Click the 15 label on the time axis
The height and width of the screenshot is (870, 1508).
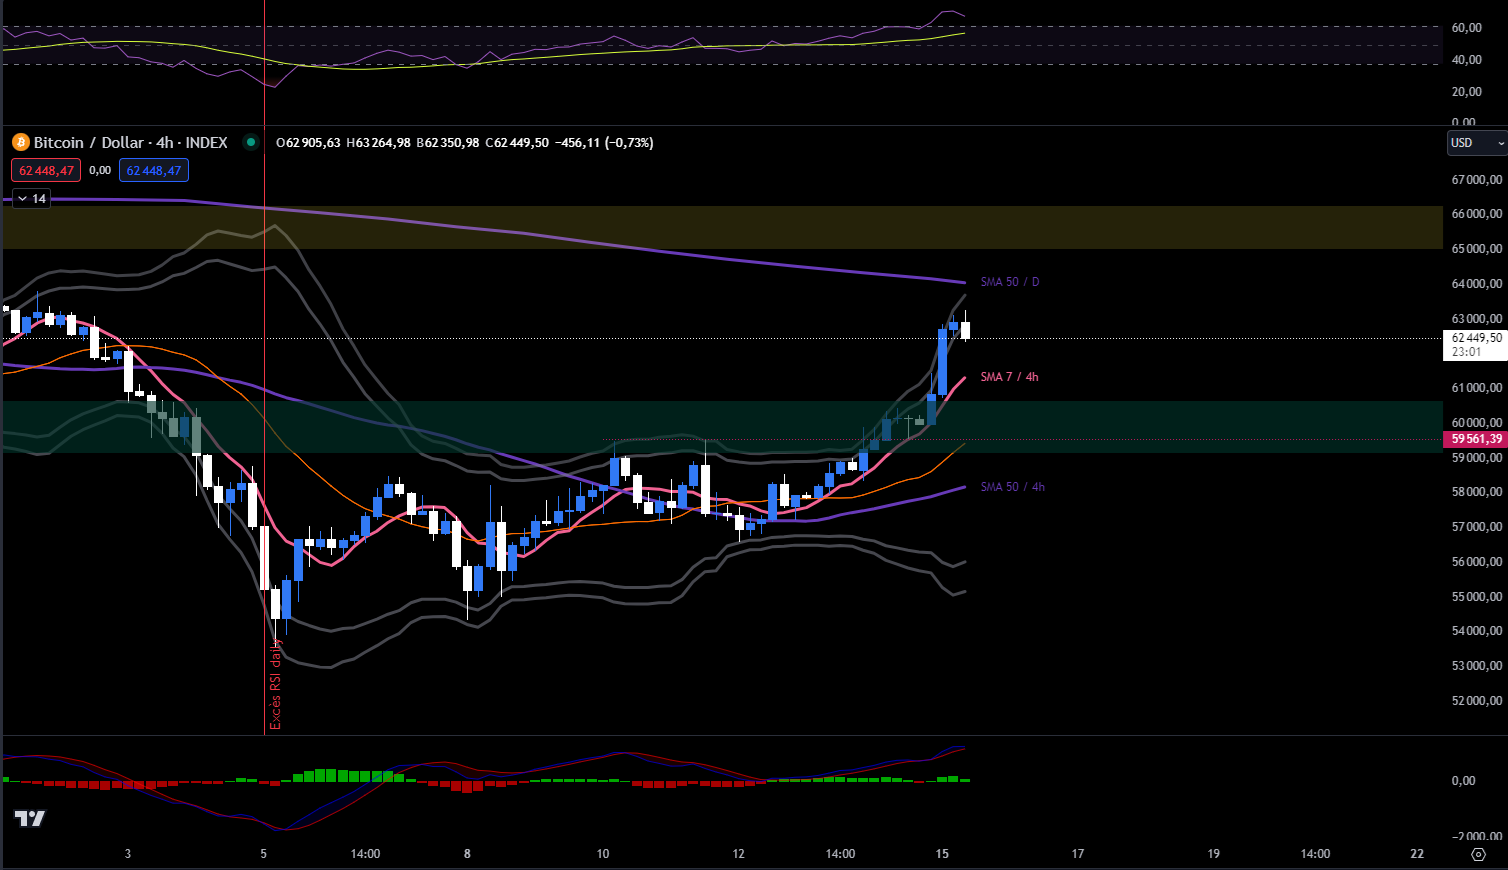(x=941, y=855)
